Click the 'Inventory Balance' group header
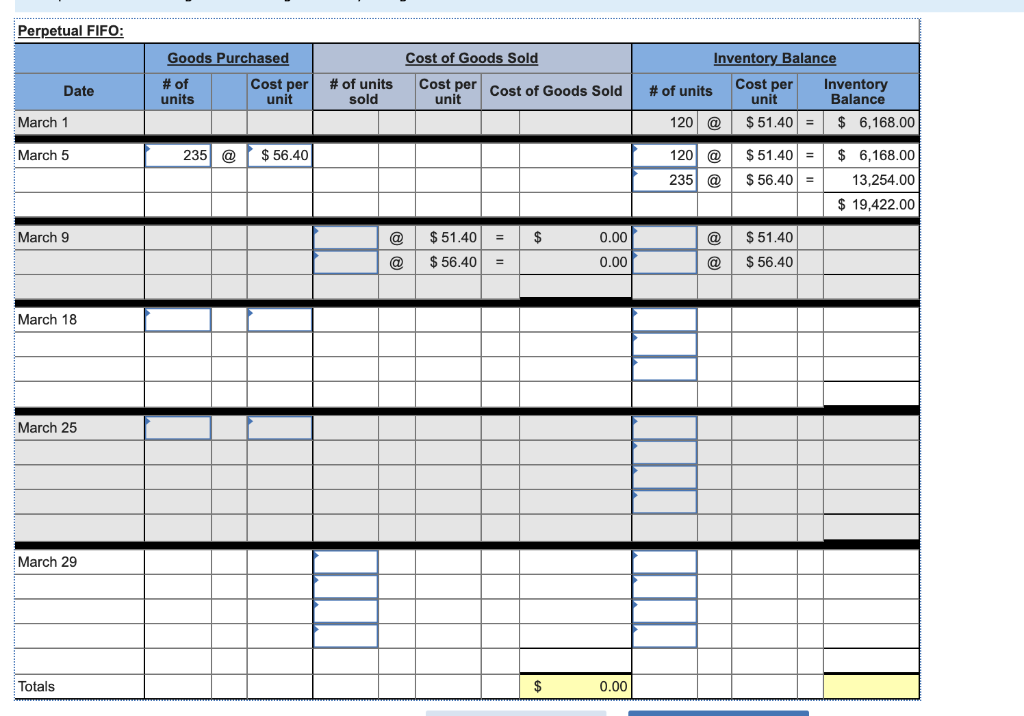 coord(775,58)
